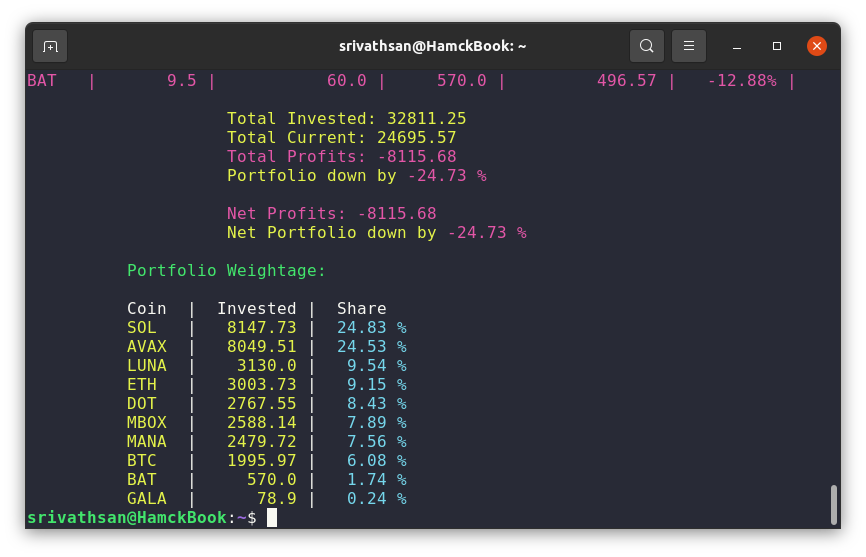The height and width of the screenshot is (557, 866).
Task: Open the hamburger menu
Action: (689, 46)
